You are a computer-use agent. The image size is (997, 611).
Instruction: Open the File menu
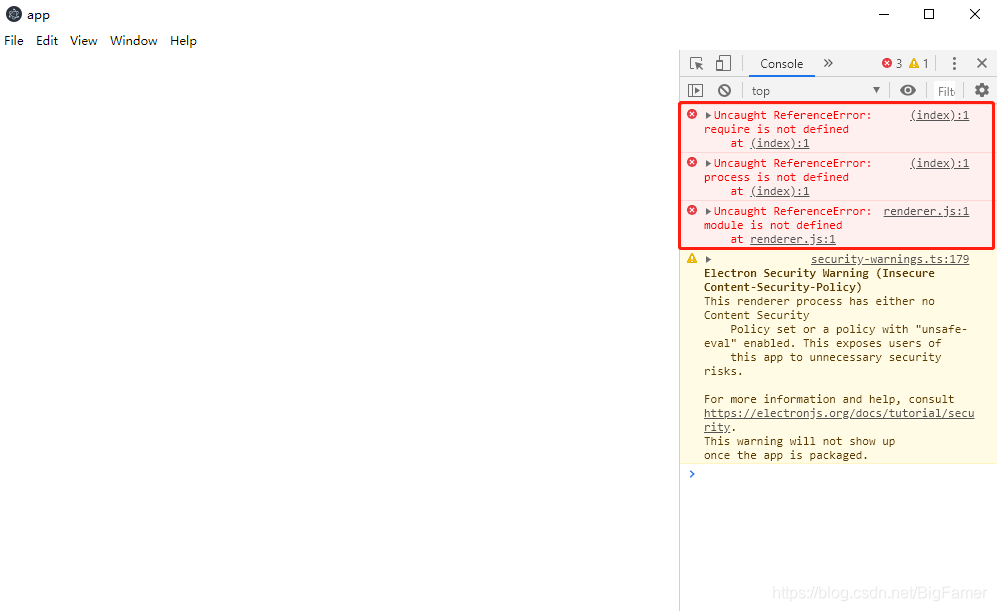click(x=14, y=41)
